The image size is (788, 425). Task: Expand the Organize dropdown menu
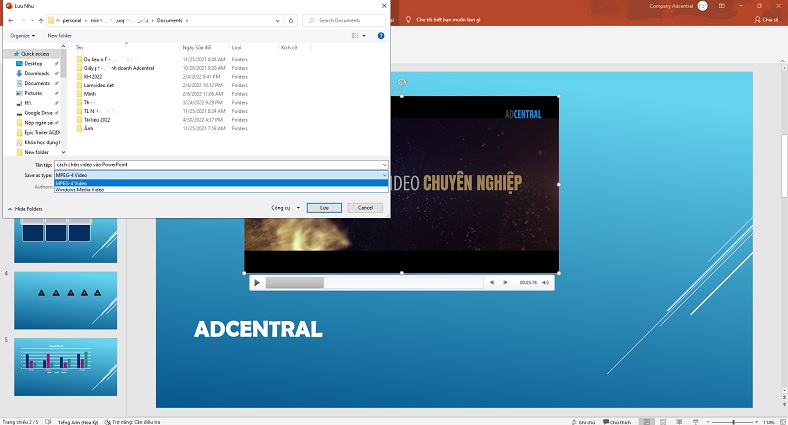pyautogui.click(x=22, y=35)
